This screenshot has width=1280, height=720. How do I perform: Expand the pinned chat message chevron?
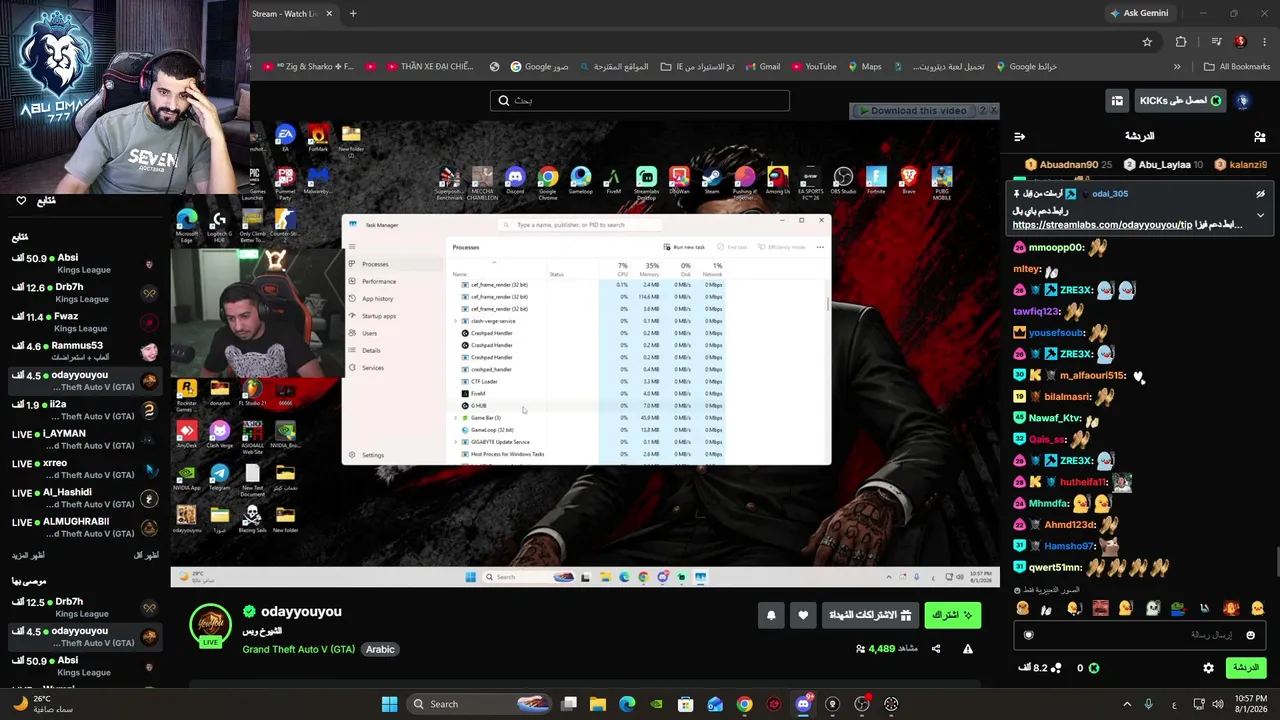pos(1260,215)
